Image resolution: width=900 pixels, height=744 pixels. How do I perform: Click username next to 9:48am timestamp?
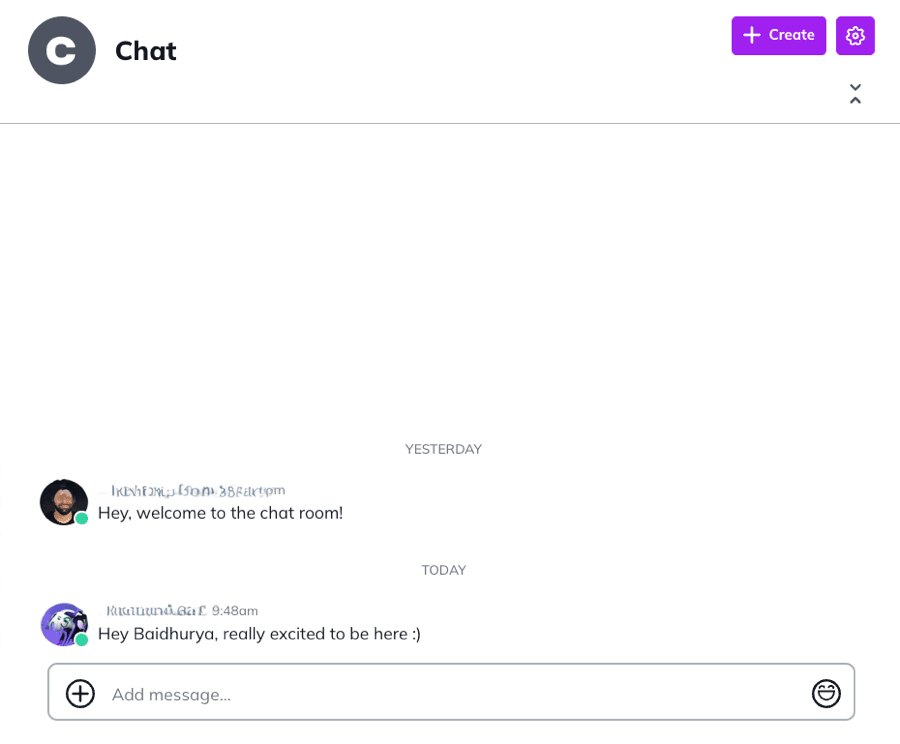(x=155, y=610)
